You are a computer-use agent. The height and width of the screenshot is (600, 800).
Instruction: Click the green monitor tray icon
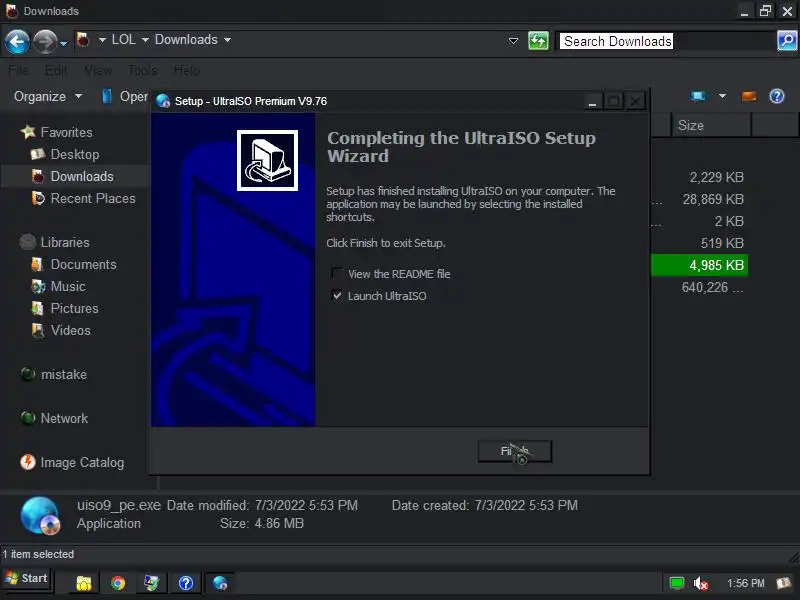click(677, 583)
